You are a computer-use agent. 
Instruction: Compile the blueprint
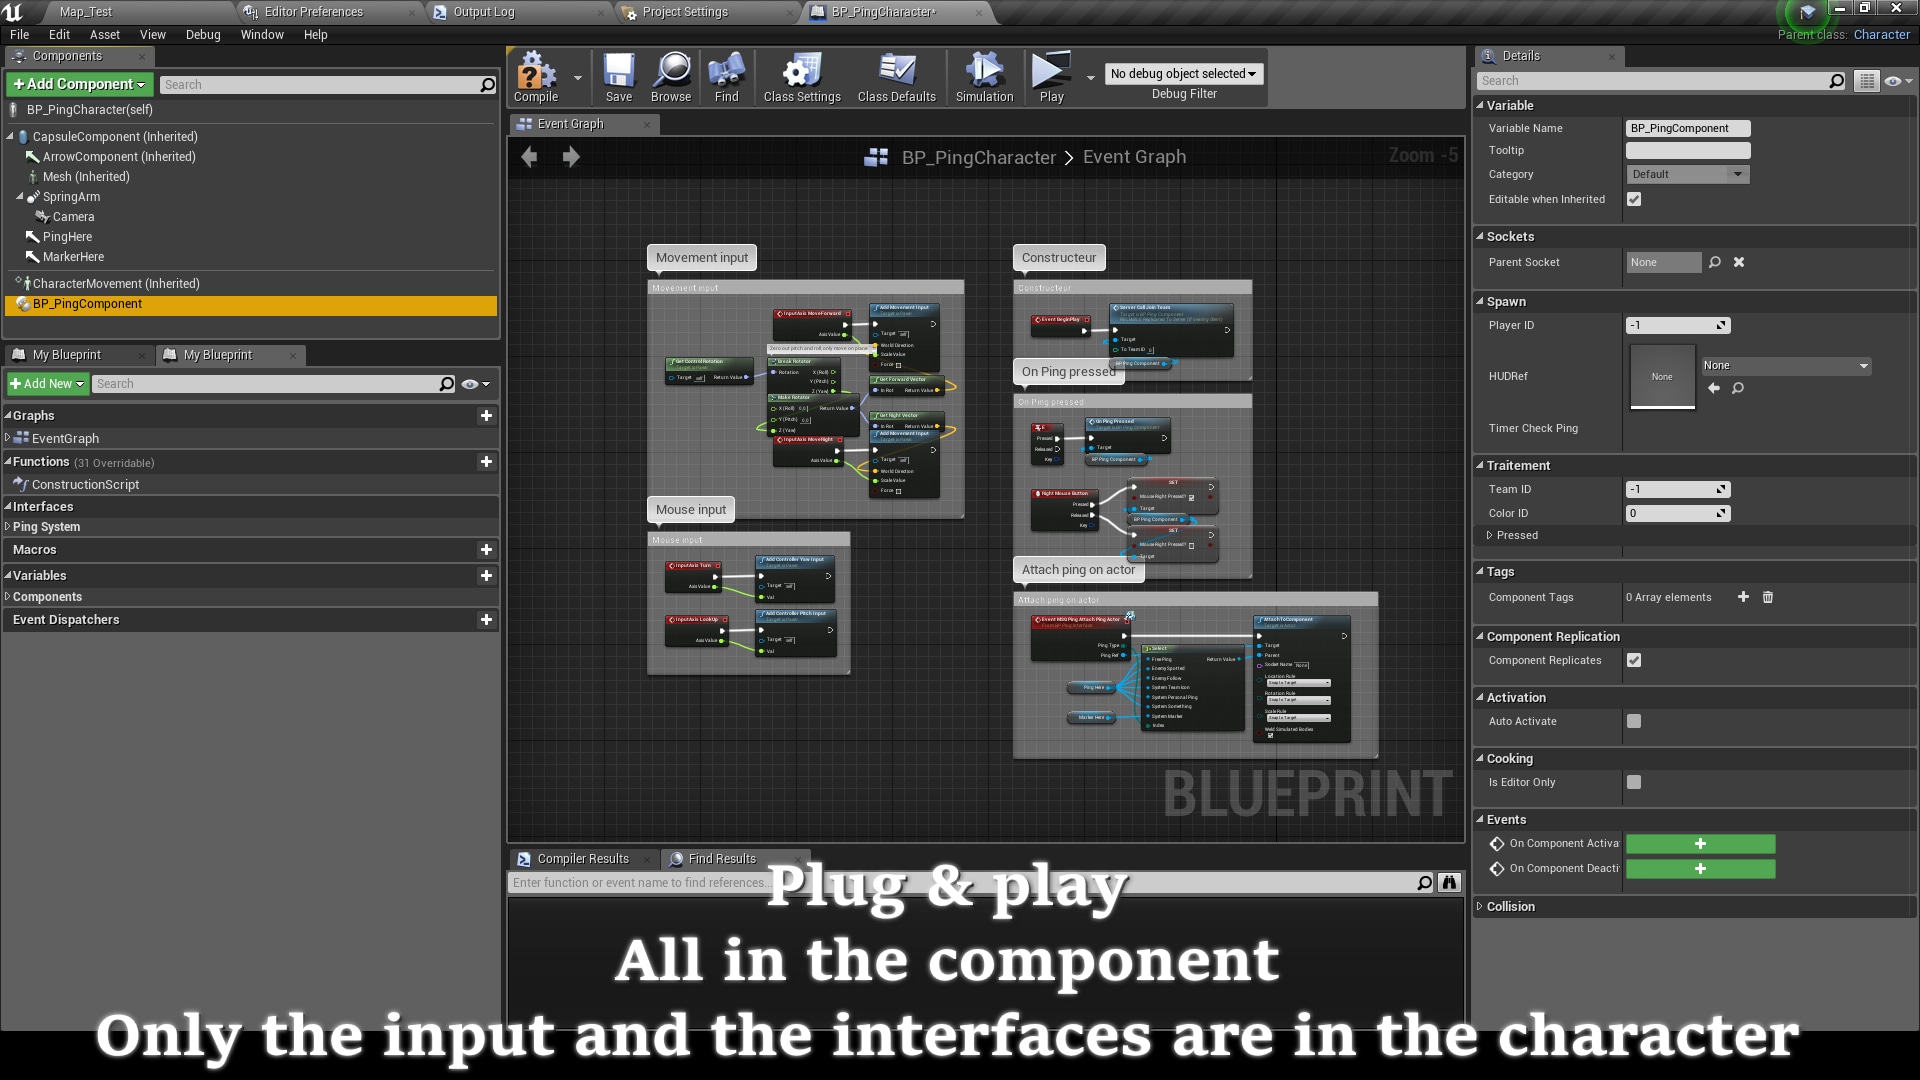click(x=536, y=75)
